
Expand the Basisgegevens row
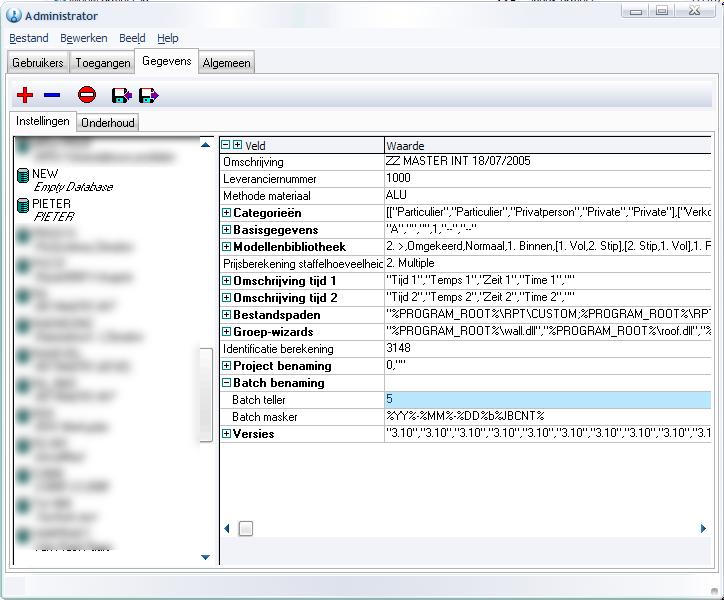pos(226,230)
